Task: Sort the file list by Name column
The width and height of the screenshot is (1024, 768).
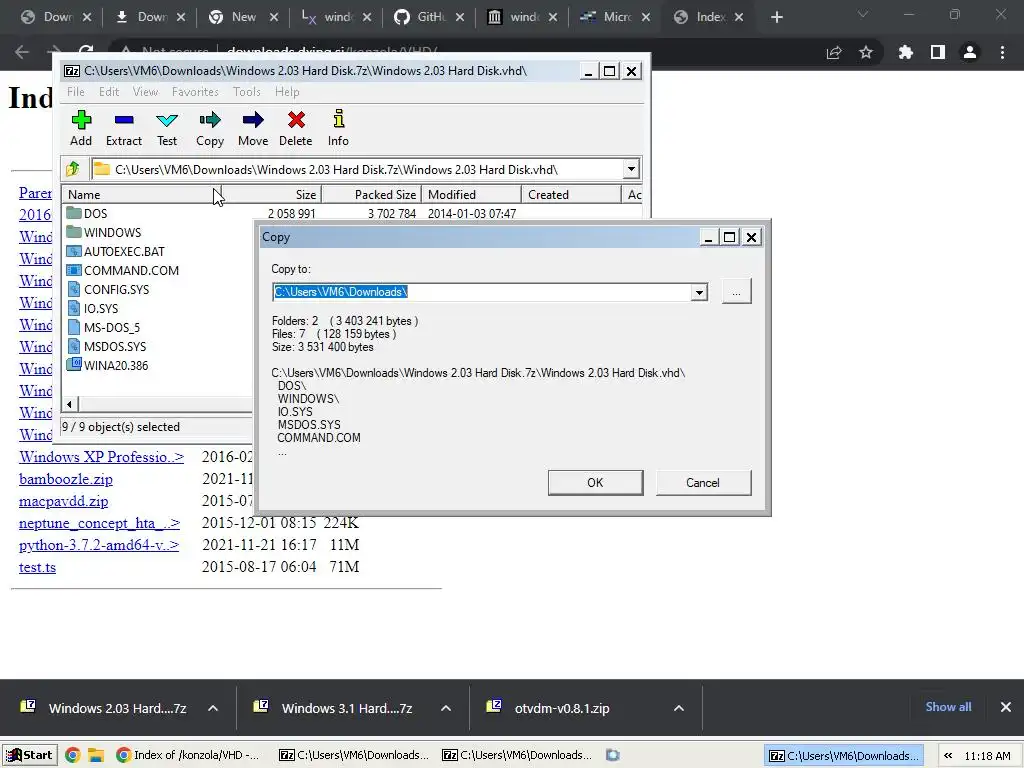Action: [x=140, y=195]
